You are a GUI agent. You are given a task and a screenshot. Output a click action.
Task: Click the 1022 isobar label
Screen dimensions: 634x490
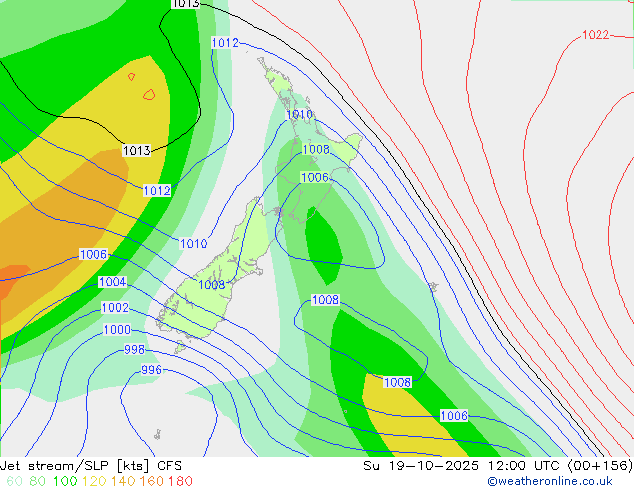click(595, 35)
